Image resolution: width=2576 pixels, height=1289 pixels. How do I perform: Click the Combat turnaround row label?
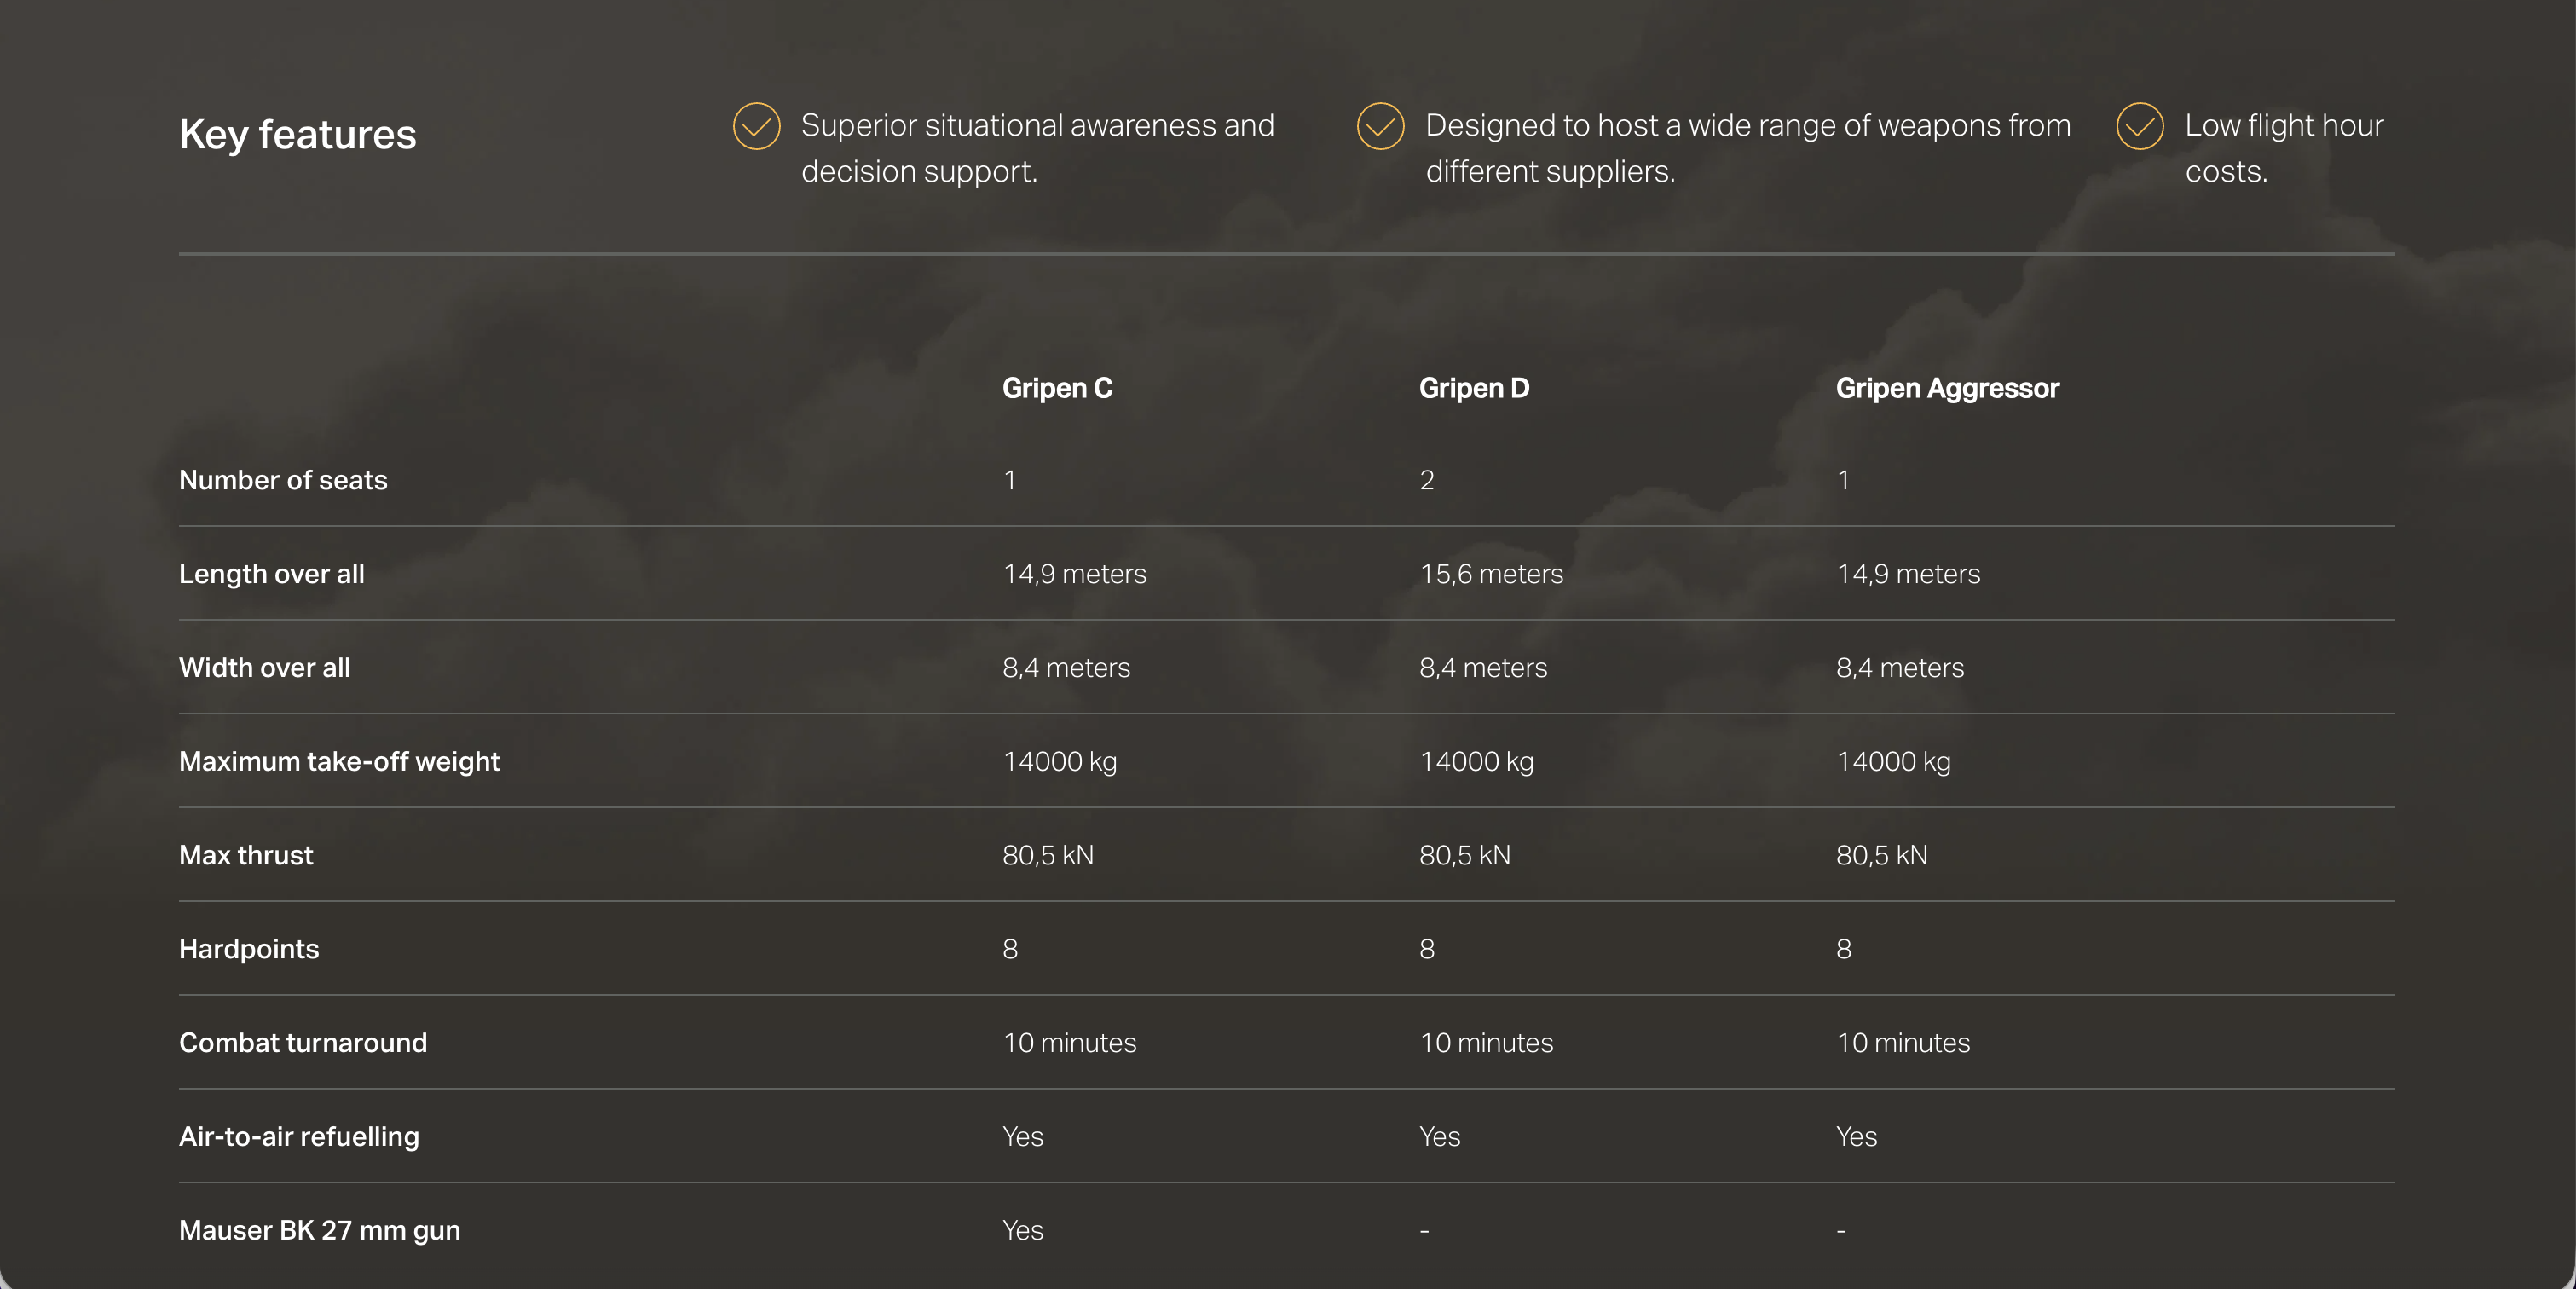pos(303,1043)
